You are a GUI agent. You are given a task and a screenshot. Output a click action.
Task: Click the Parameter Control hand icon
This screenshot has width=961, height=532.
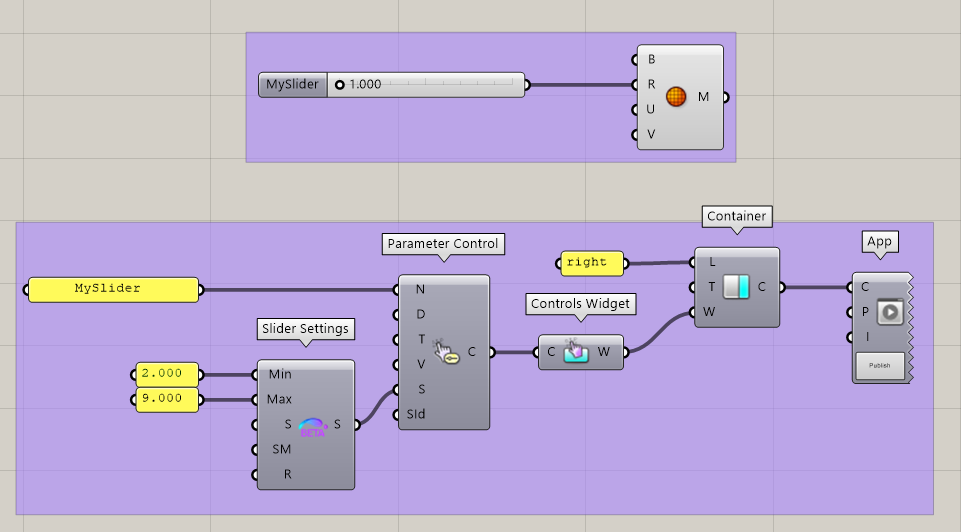click(x=446, y=352)
